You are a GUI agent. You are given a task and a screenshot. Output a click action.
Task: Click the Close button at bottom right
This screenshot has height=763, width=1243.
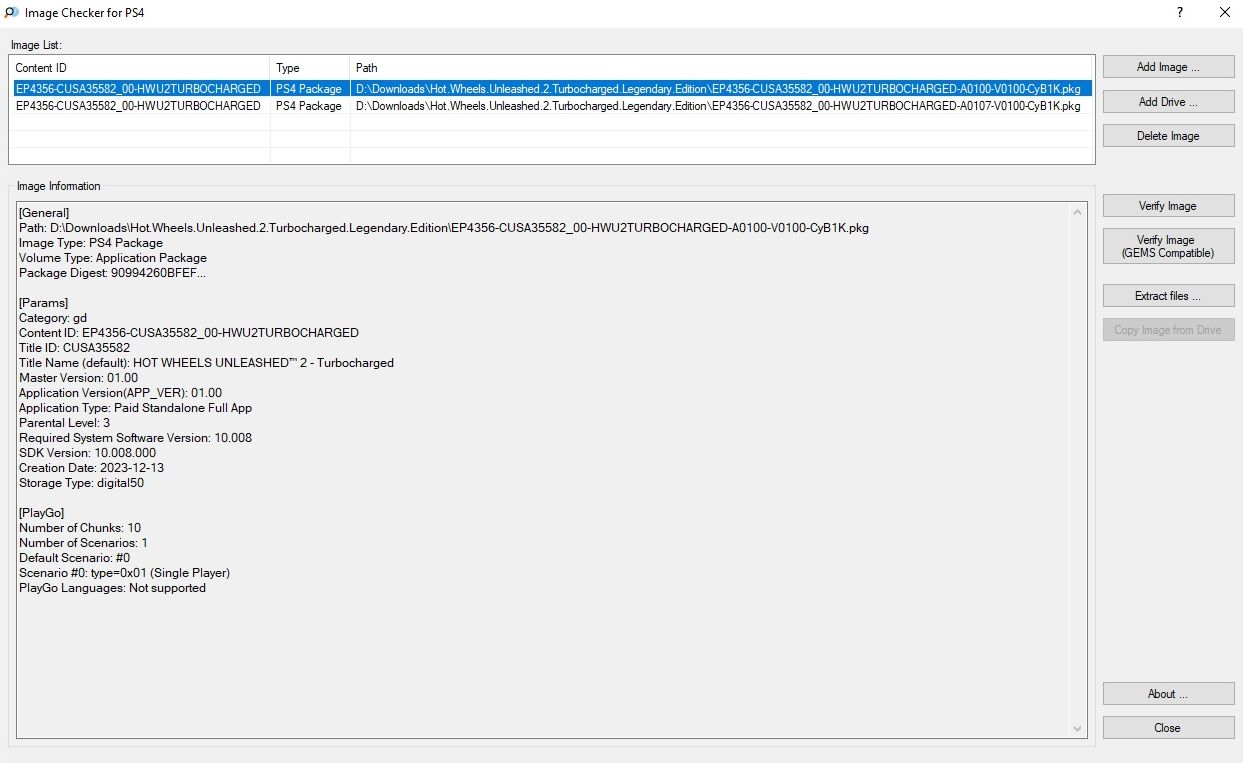[1168, 728]
